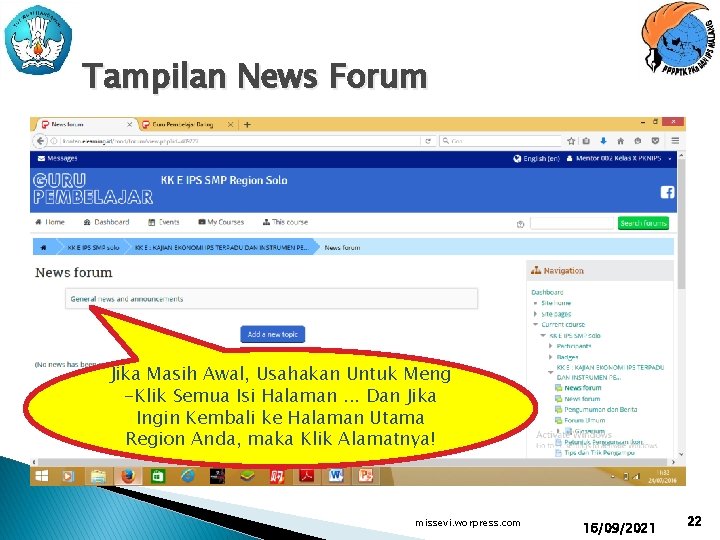720x540 pixels.
Task: Open a new browser tab with plus
Action: (x=247, y=124)
